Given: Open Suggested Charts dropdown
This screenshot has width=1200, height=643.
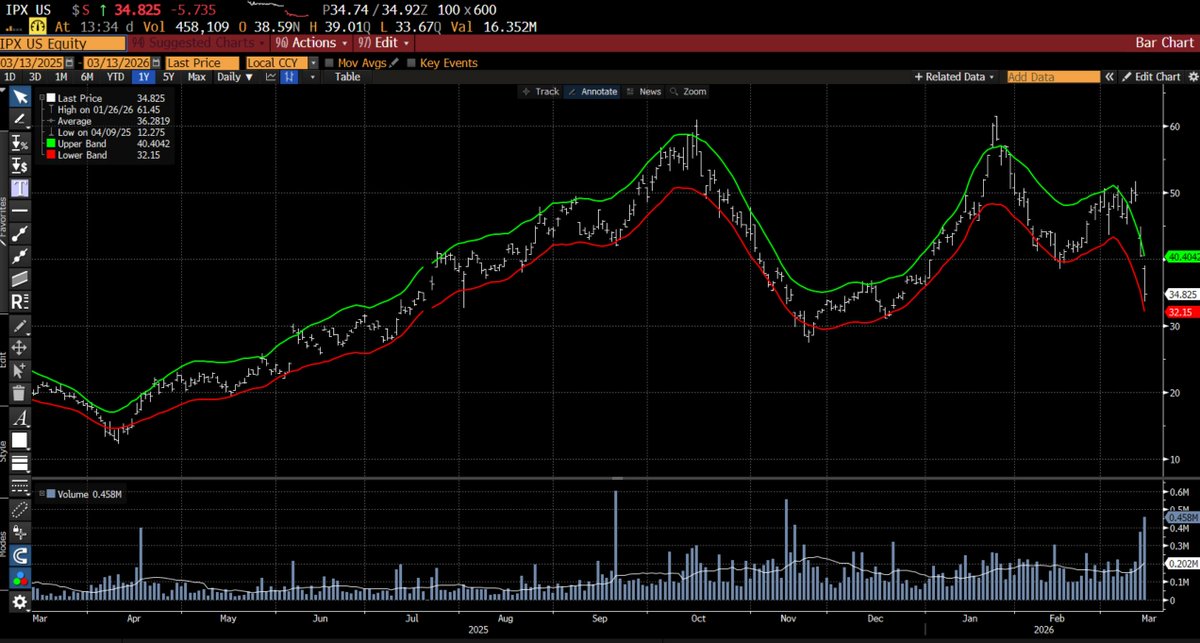Looking at the screenshot, I should click(x=200, y=43).
